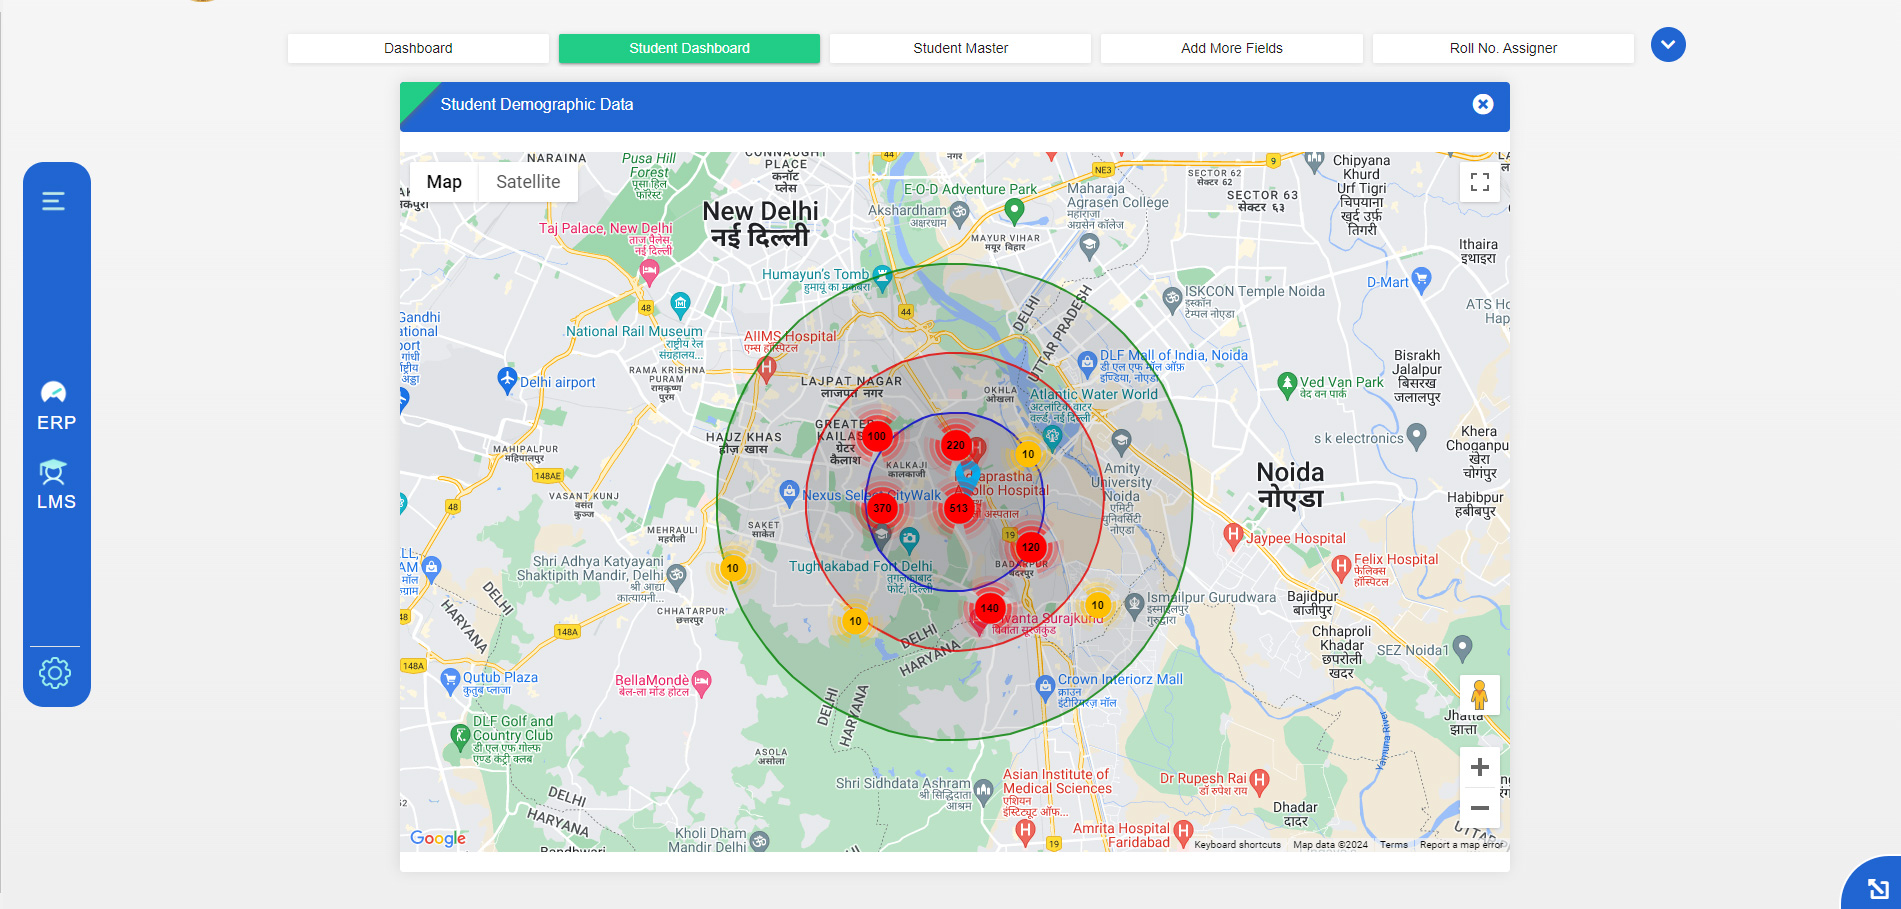Click the DLF Golf and Country Club icon
Image resolution: width=1901 pixels, height=909 pixels.
[x=460, y=738]
